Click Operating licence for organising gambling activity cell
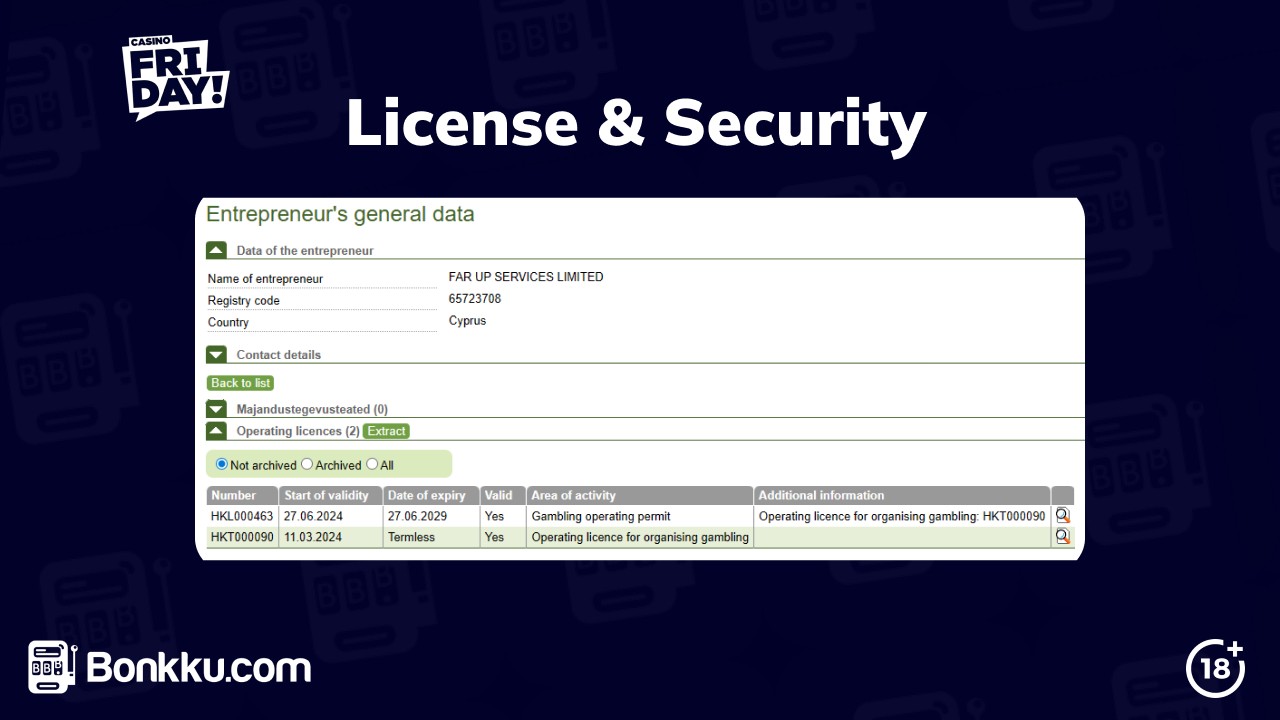This screenshot has width=1280, height=720. 640,537
